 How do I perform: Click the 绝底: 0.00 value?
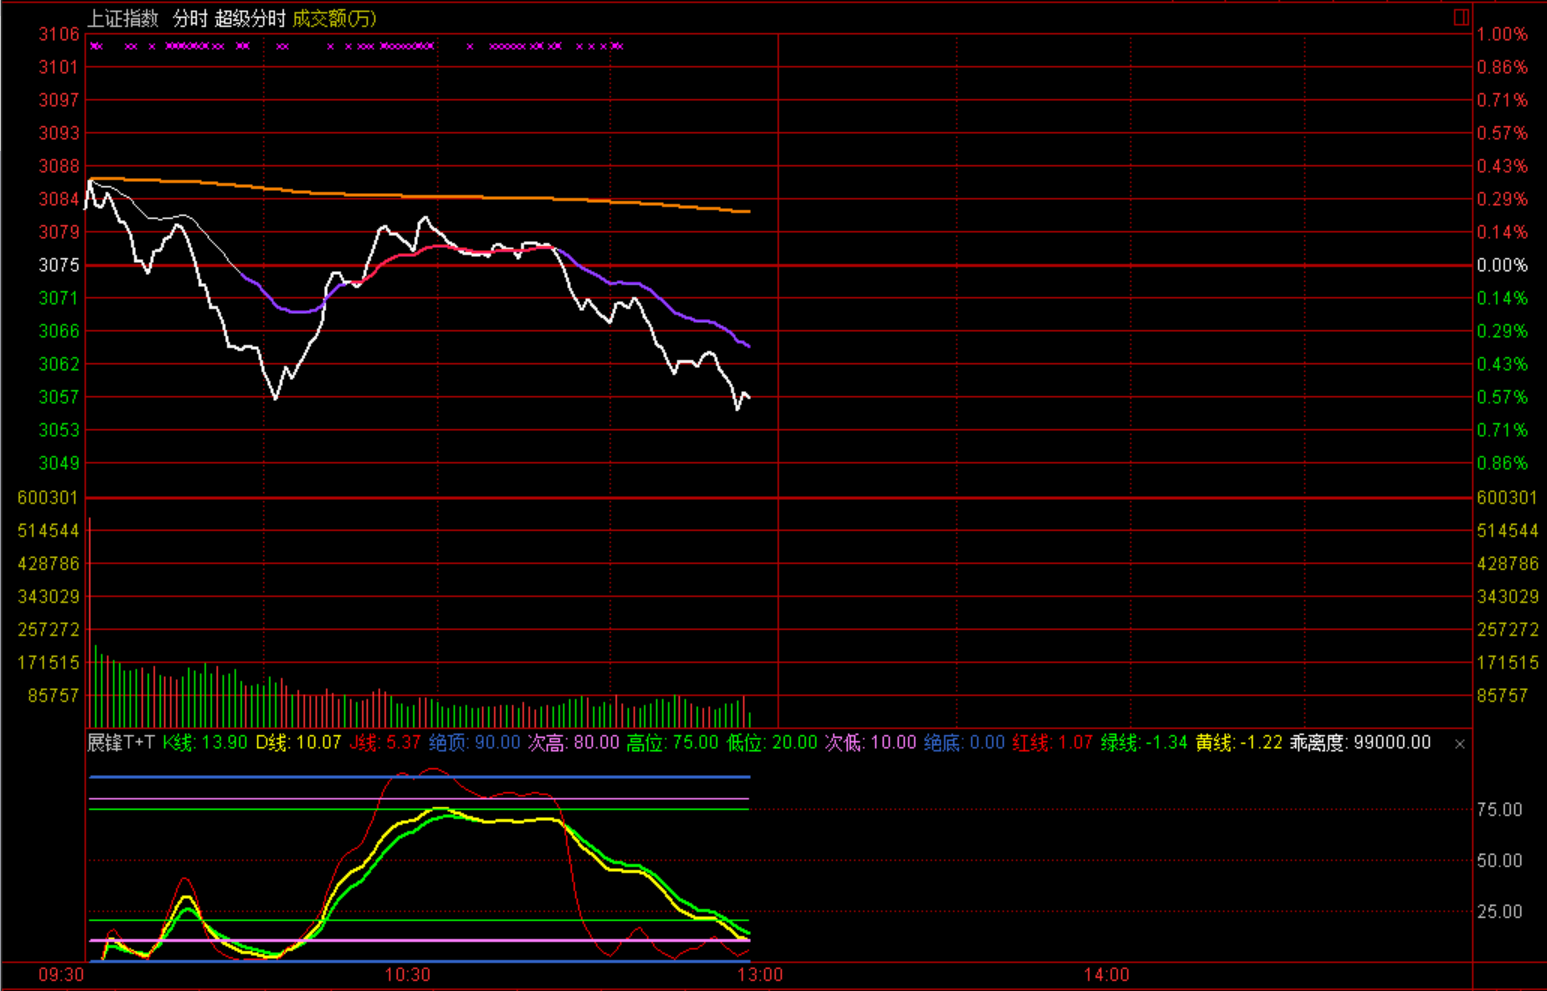(x=964, y=742)
